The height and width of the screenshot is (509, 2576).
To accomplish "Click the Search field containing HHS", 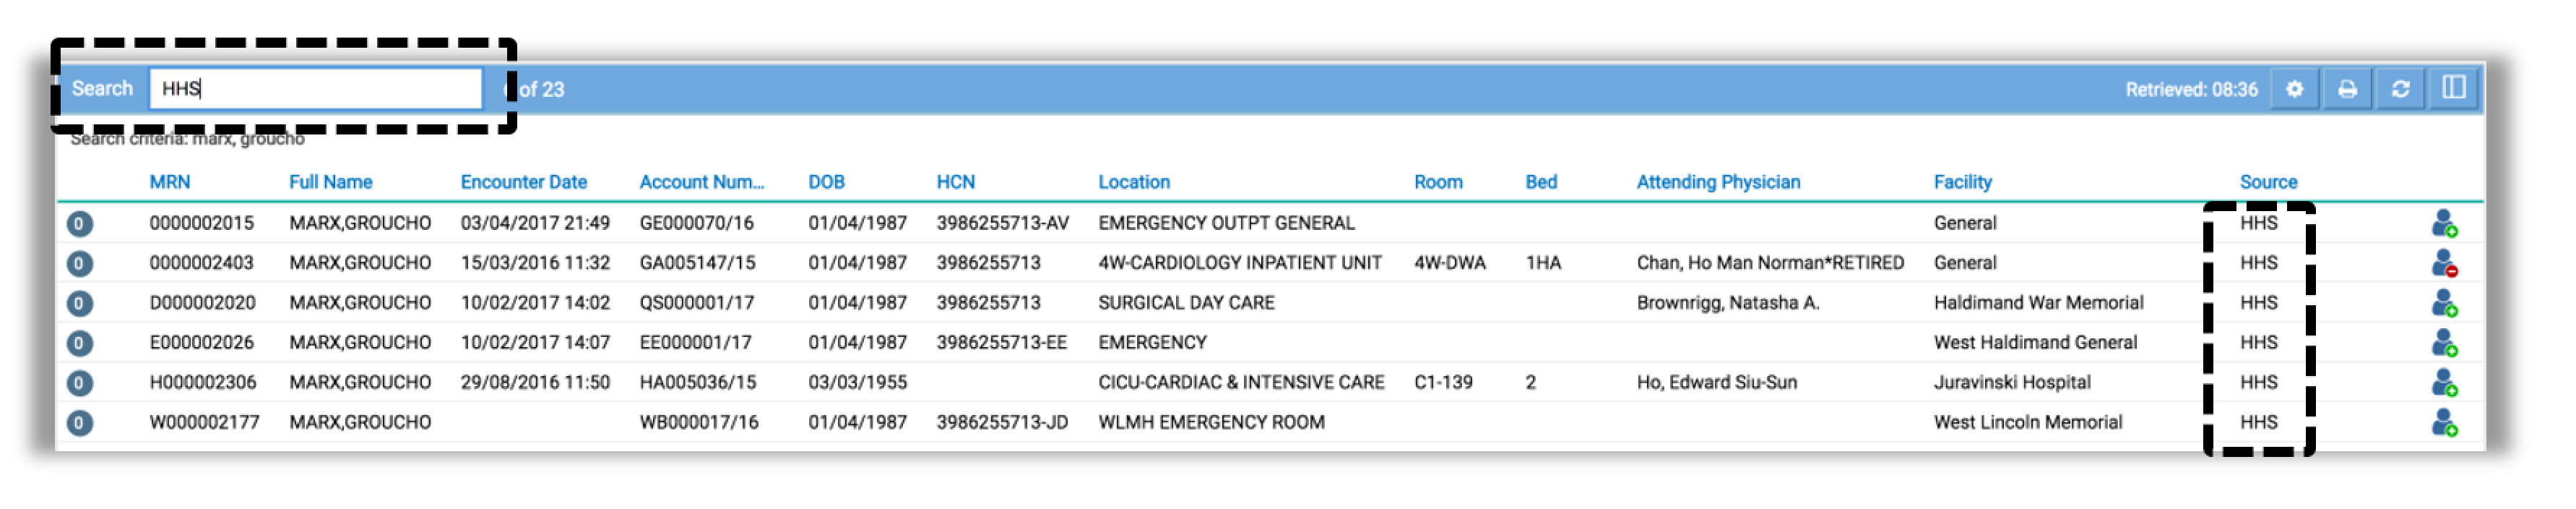I will point(316,88).
